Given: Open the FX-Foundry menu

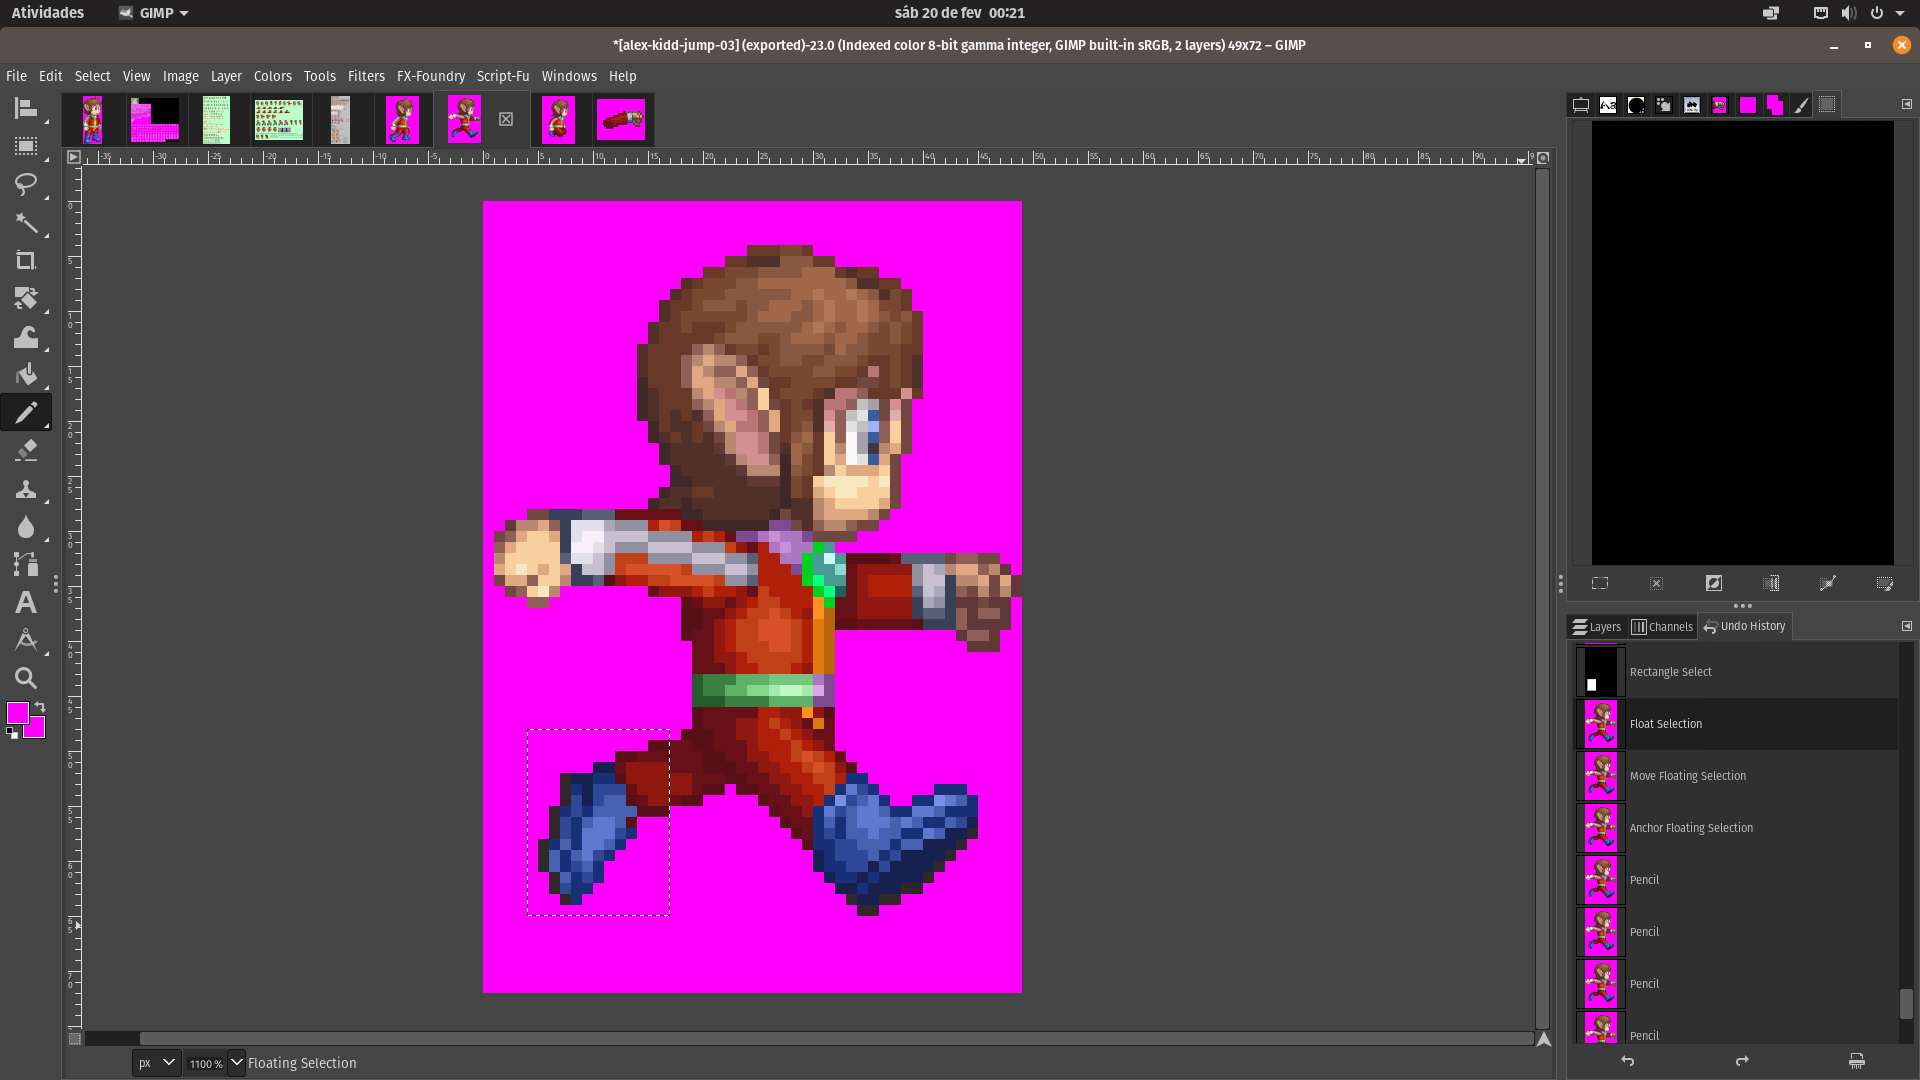Looking at the screenshot, I should point(431,76).
